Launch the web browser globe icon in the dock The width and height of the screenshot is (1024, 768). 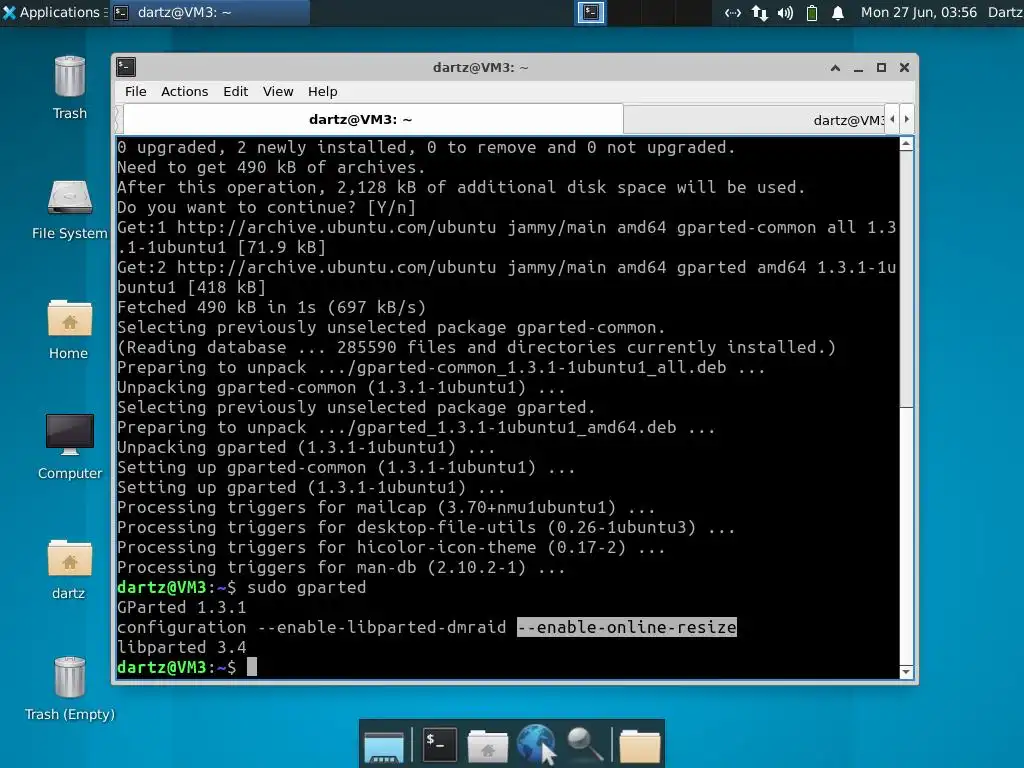(x=536, y=744)
